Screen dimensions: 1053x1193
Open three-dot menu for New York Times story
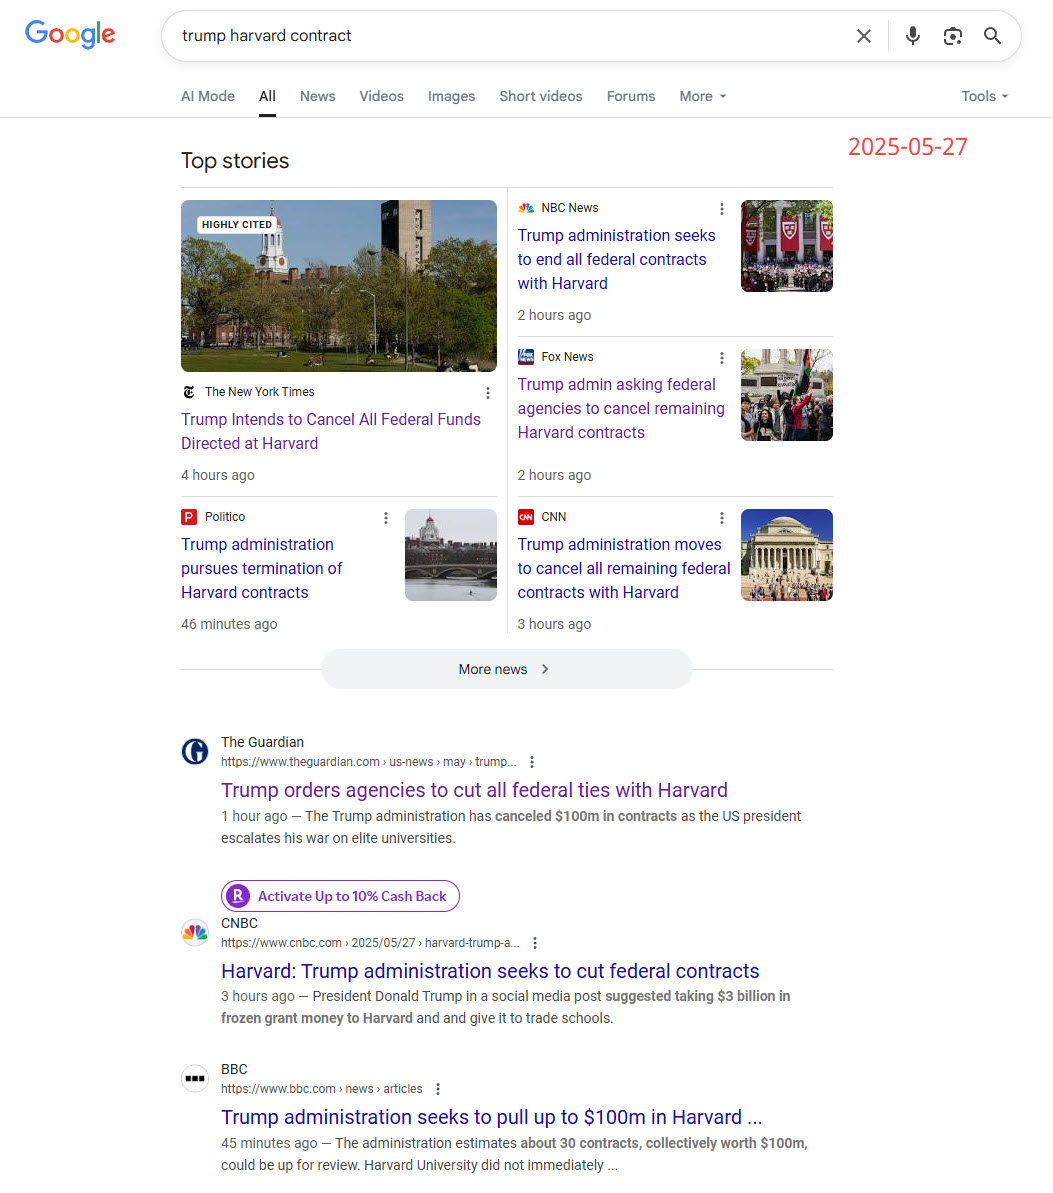pos(488,393)
